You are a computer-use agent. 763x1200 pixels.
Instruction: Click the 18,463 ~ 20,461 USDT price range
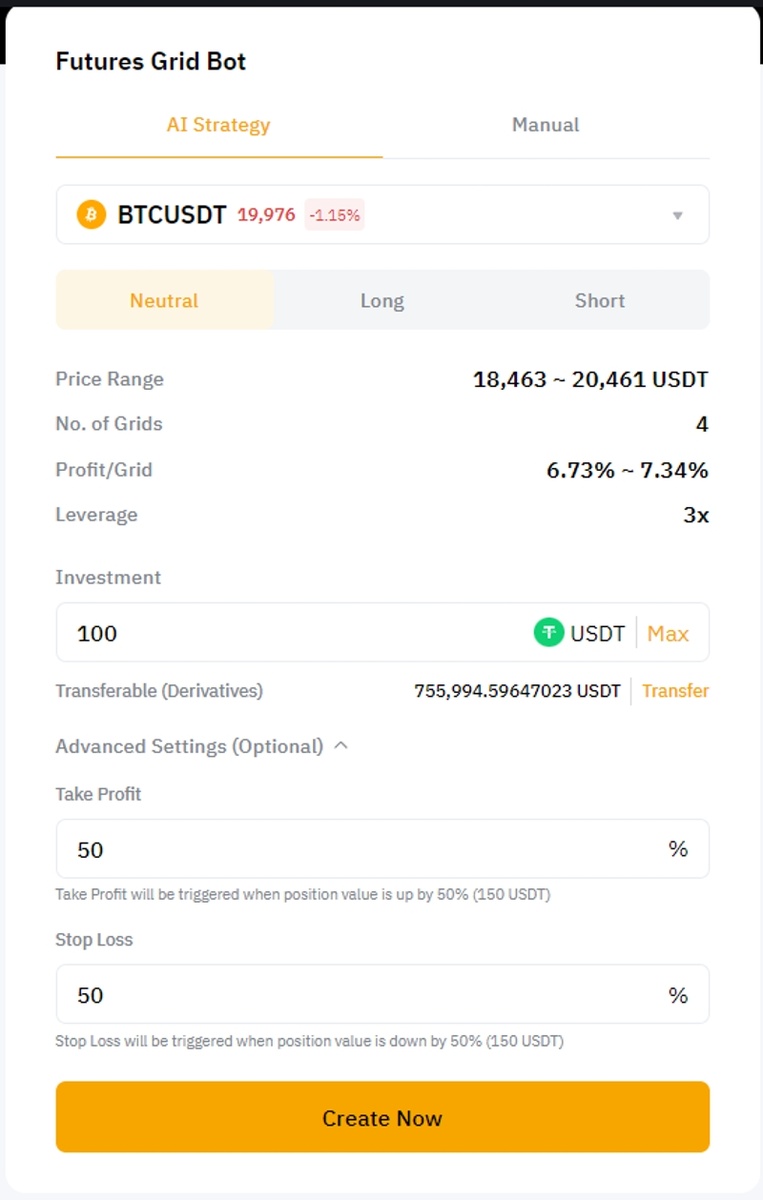(x=590, y=380)
